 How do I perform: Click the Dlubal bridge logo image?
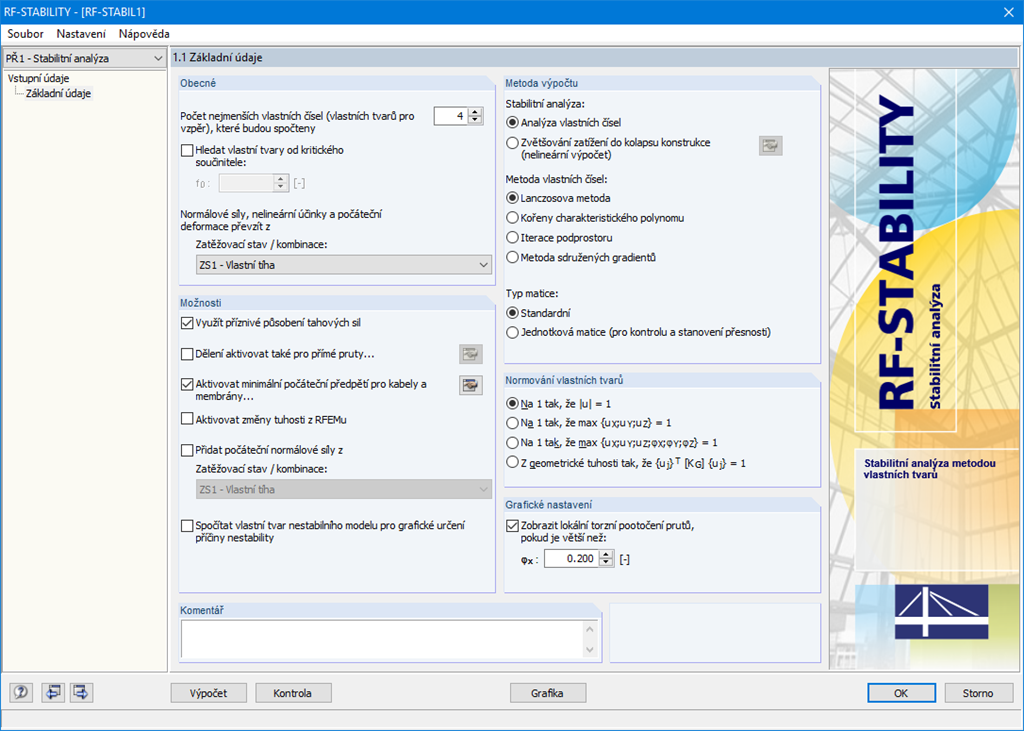pos(941,611)
